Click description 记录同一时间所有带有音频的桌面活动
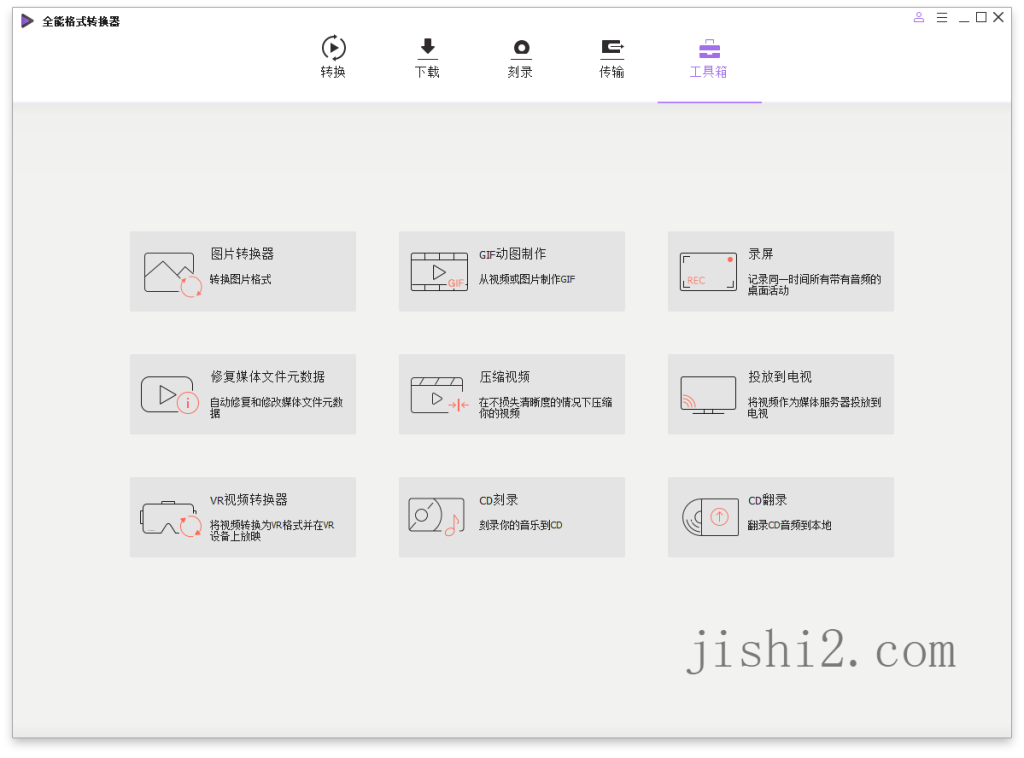Image resolution: width=1024 pixels, height=758 pixels. click(814, 285)
